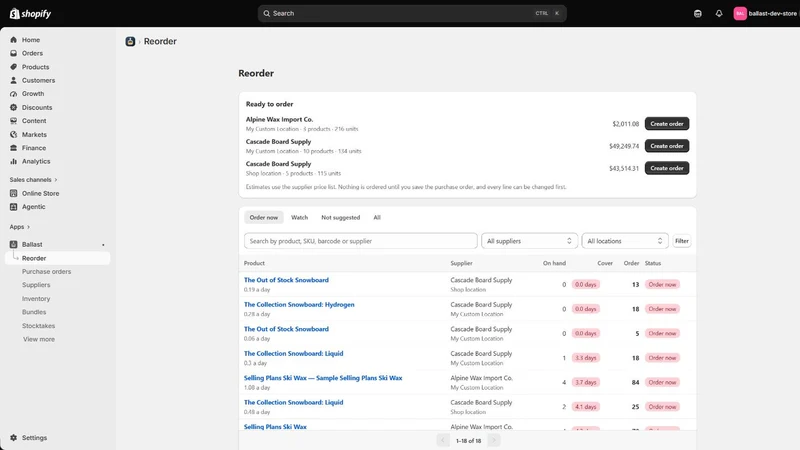The width and height of the screenshot is (800, 450).
Task: Click the Cover column header
Action: coord(605,263)
